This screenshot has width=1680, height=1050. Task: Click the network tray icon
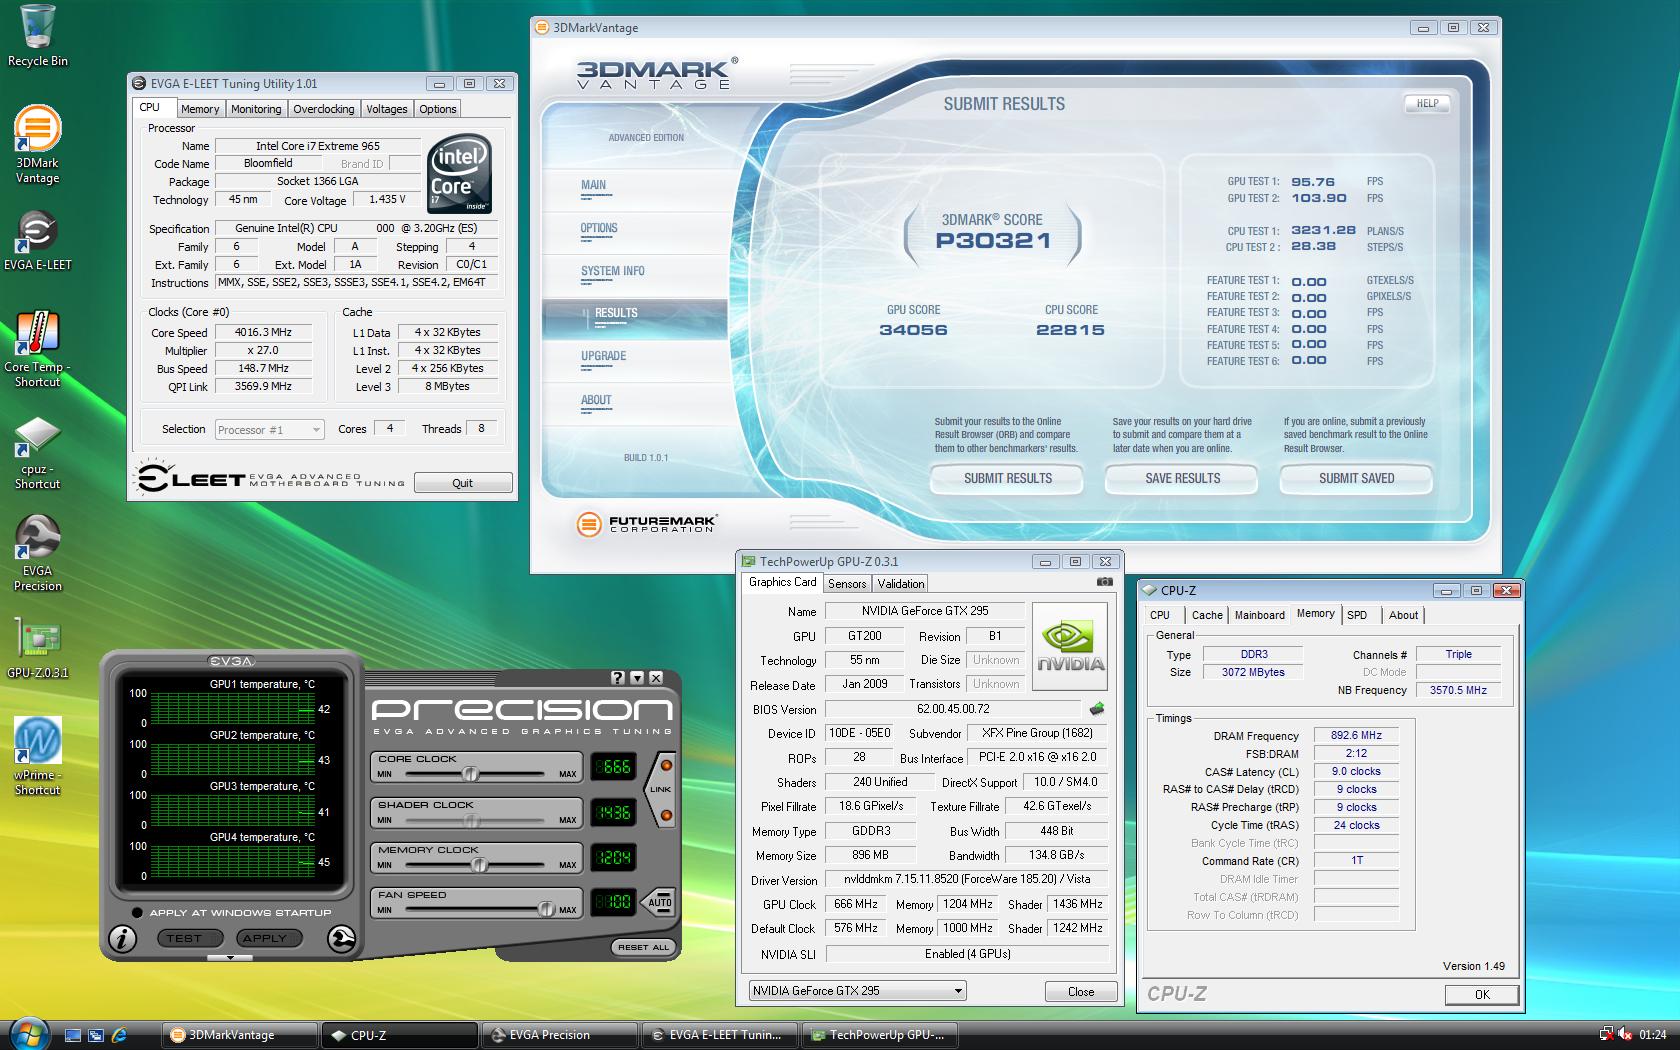coord(1608,1035)
